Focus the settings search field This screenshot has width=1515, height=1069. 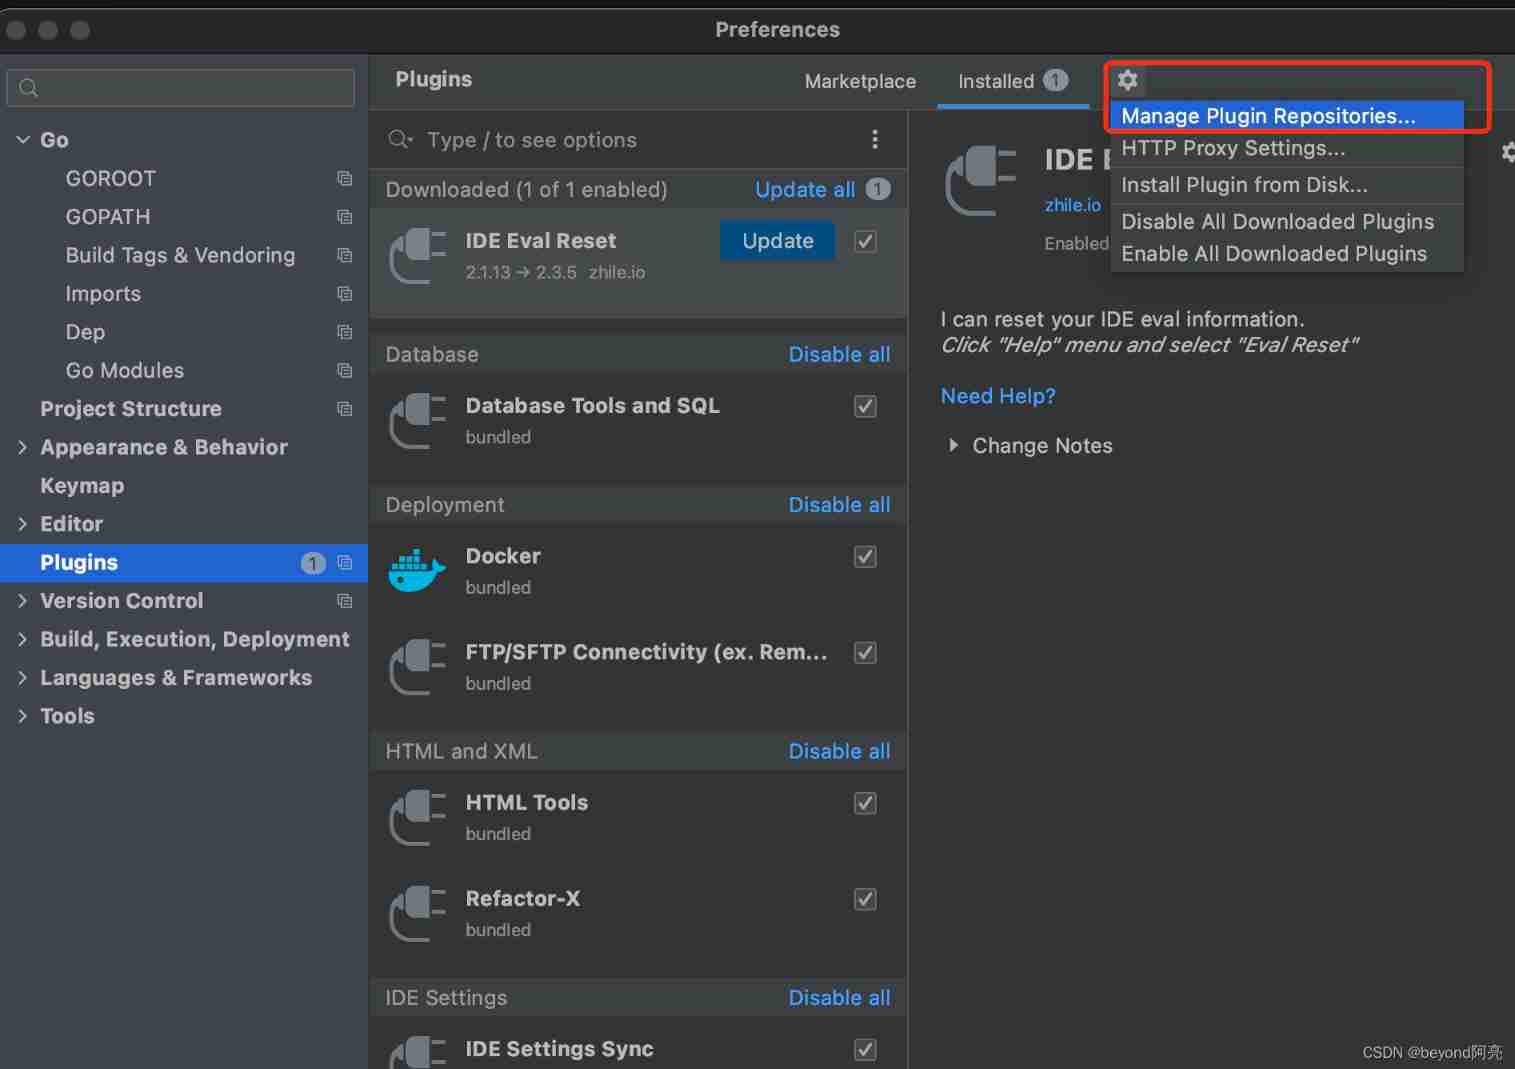click(x=181, y=88)
